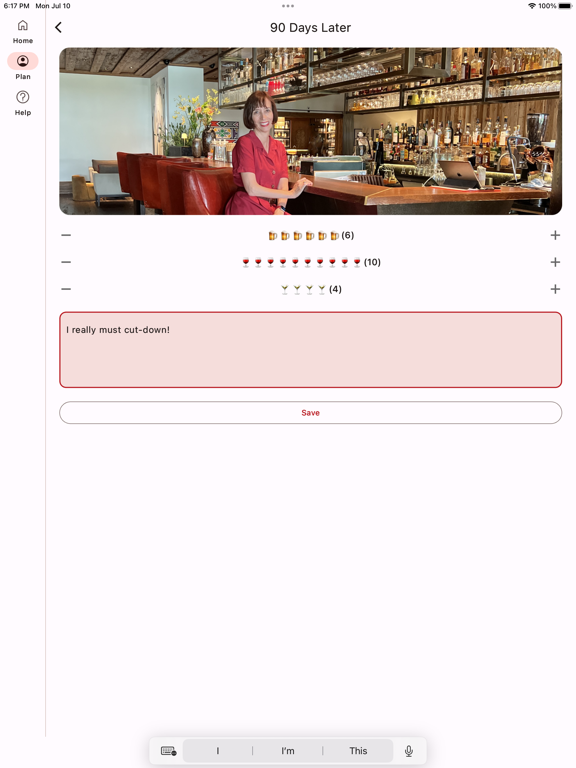
Task: Decrease the cocktail count with minus
Action: 66,289
